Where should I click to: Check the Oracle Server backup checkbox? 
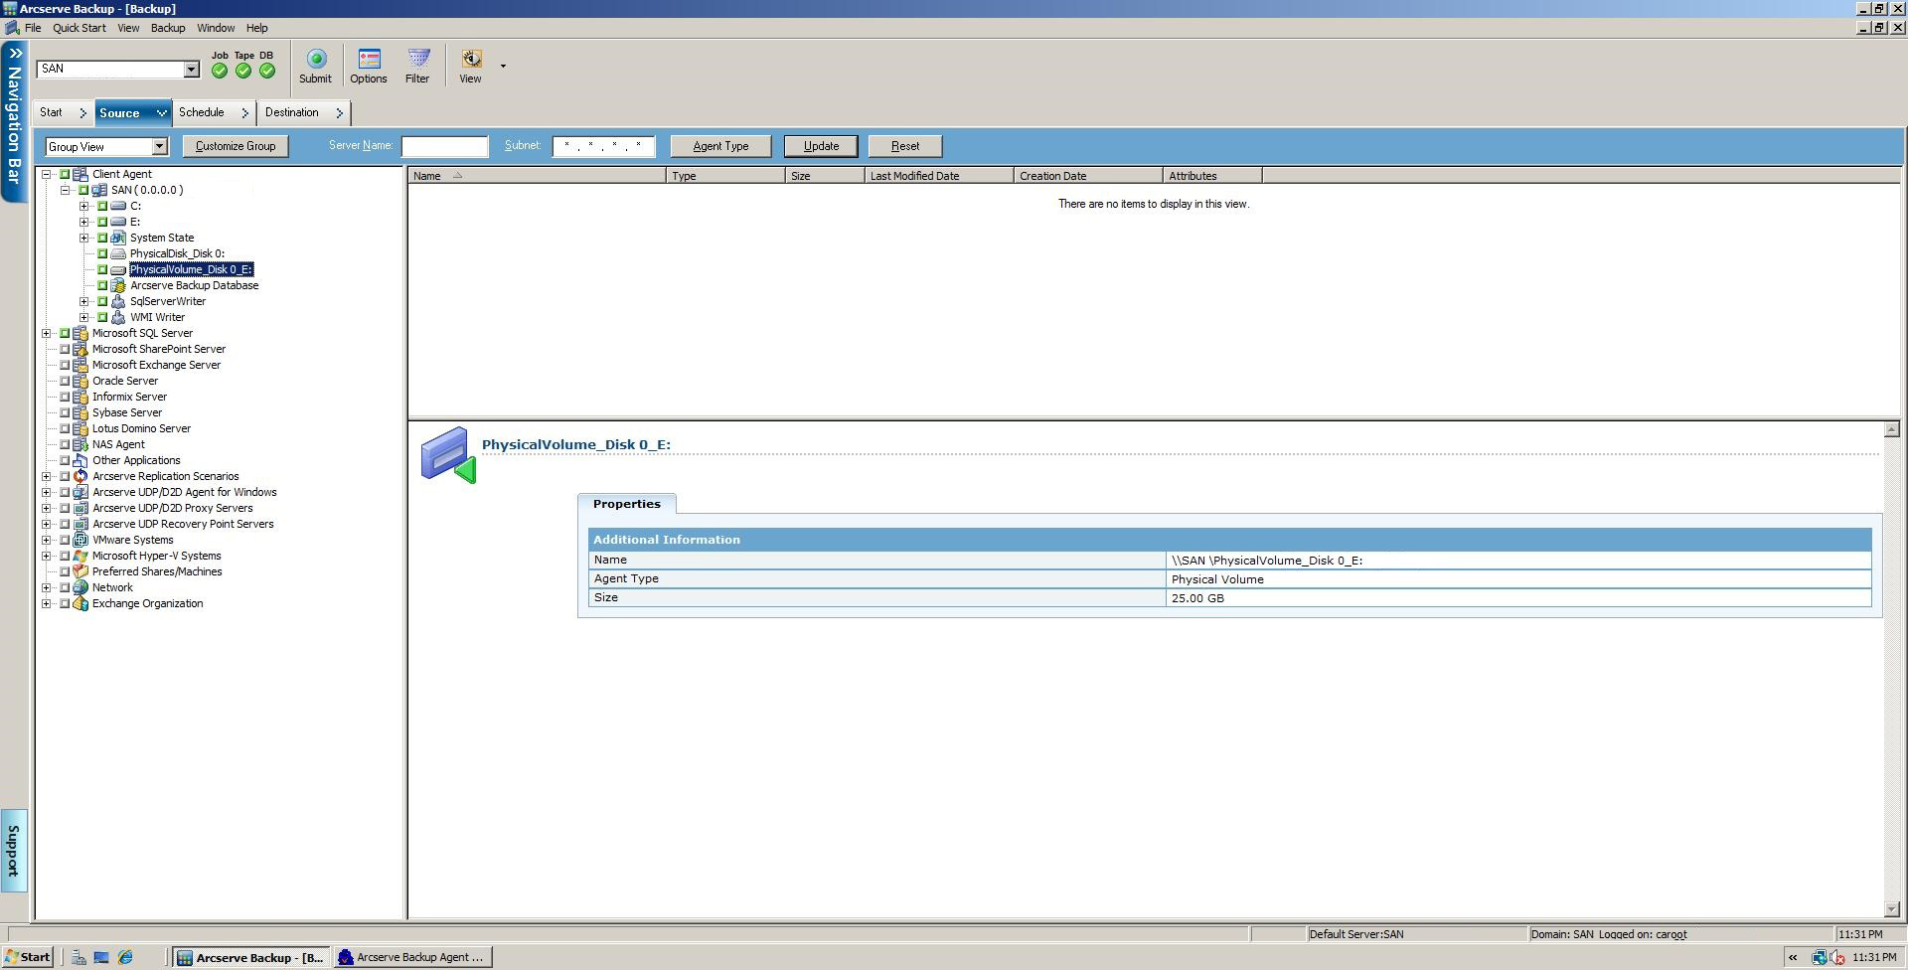point(64,381)
